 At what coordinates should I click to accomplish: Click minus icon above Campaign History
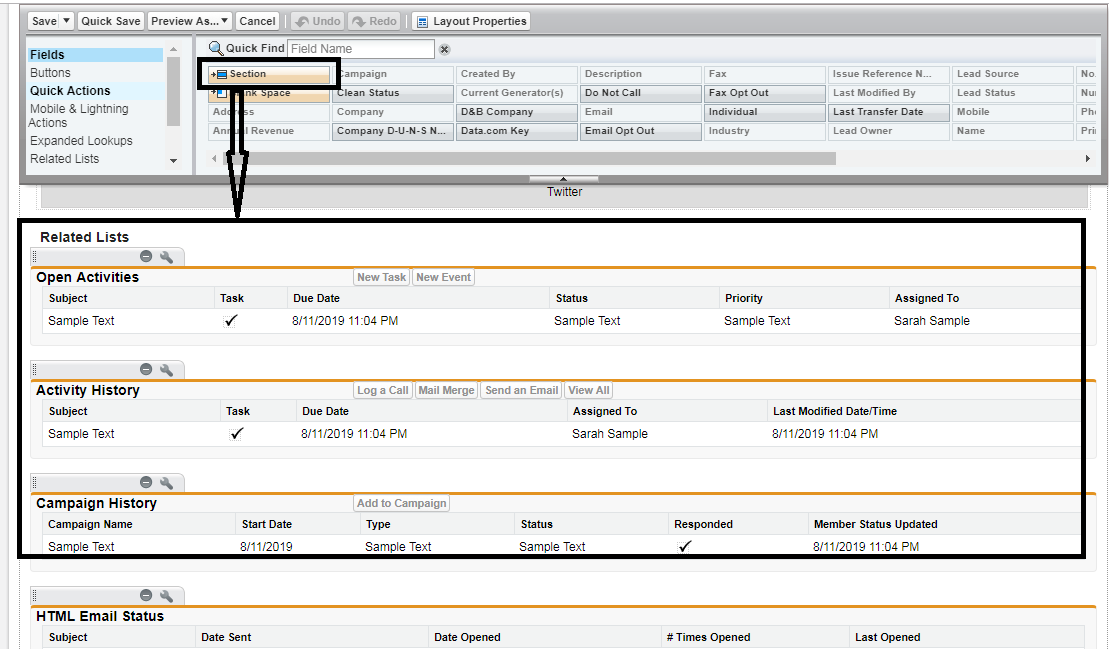(x=146, y=483)
